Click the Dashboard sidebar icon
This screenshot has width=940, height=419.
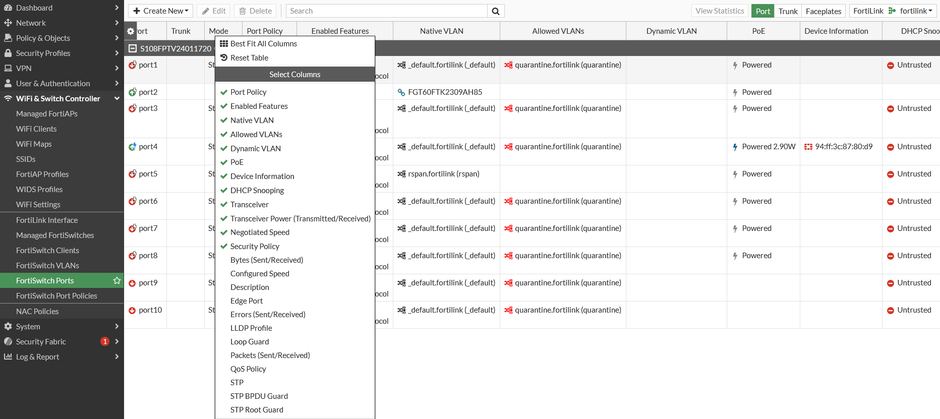point(8,7)
